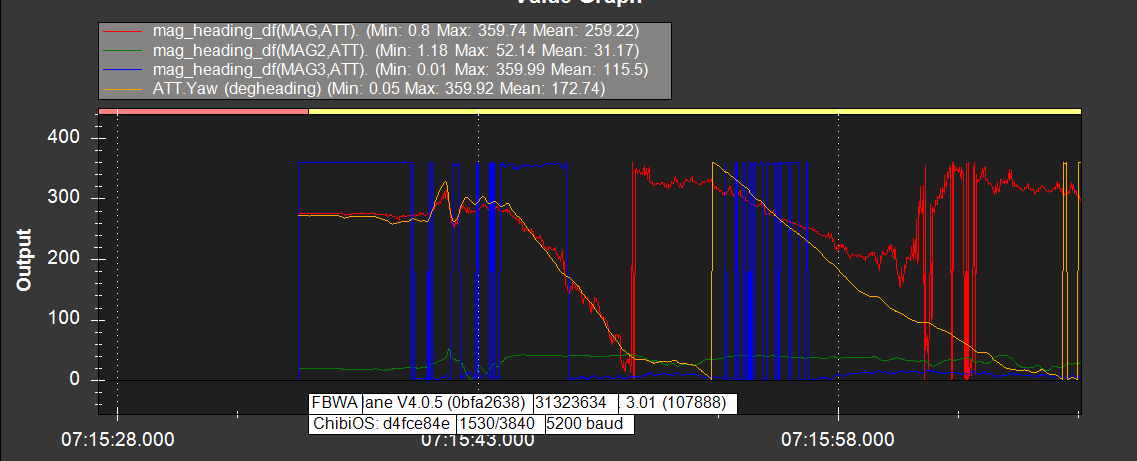Click the 'ChibiOS: d4fce84e' label
This screenshot has height=461, width=1137.
pyautogui.click(x=382, y=423)
